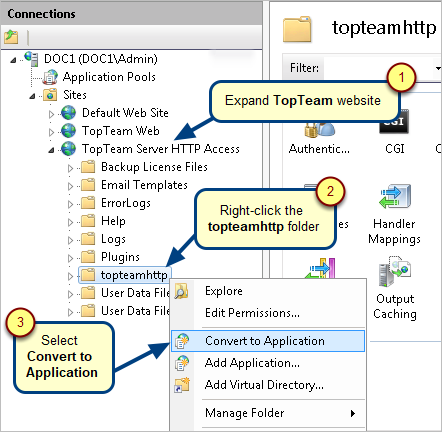442x432 pixels.
Task: Select the DOC1 server computer icon
Action: (x=31, y=58)
